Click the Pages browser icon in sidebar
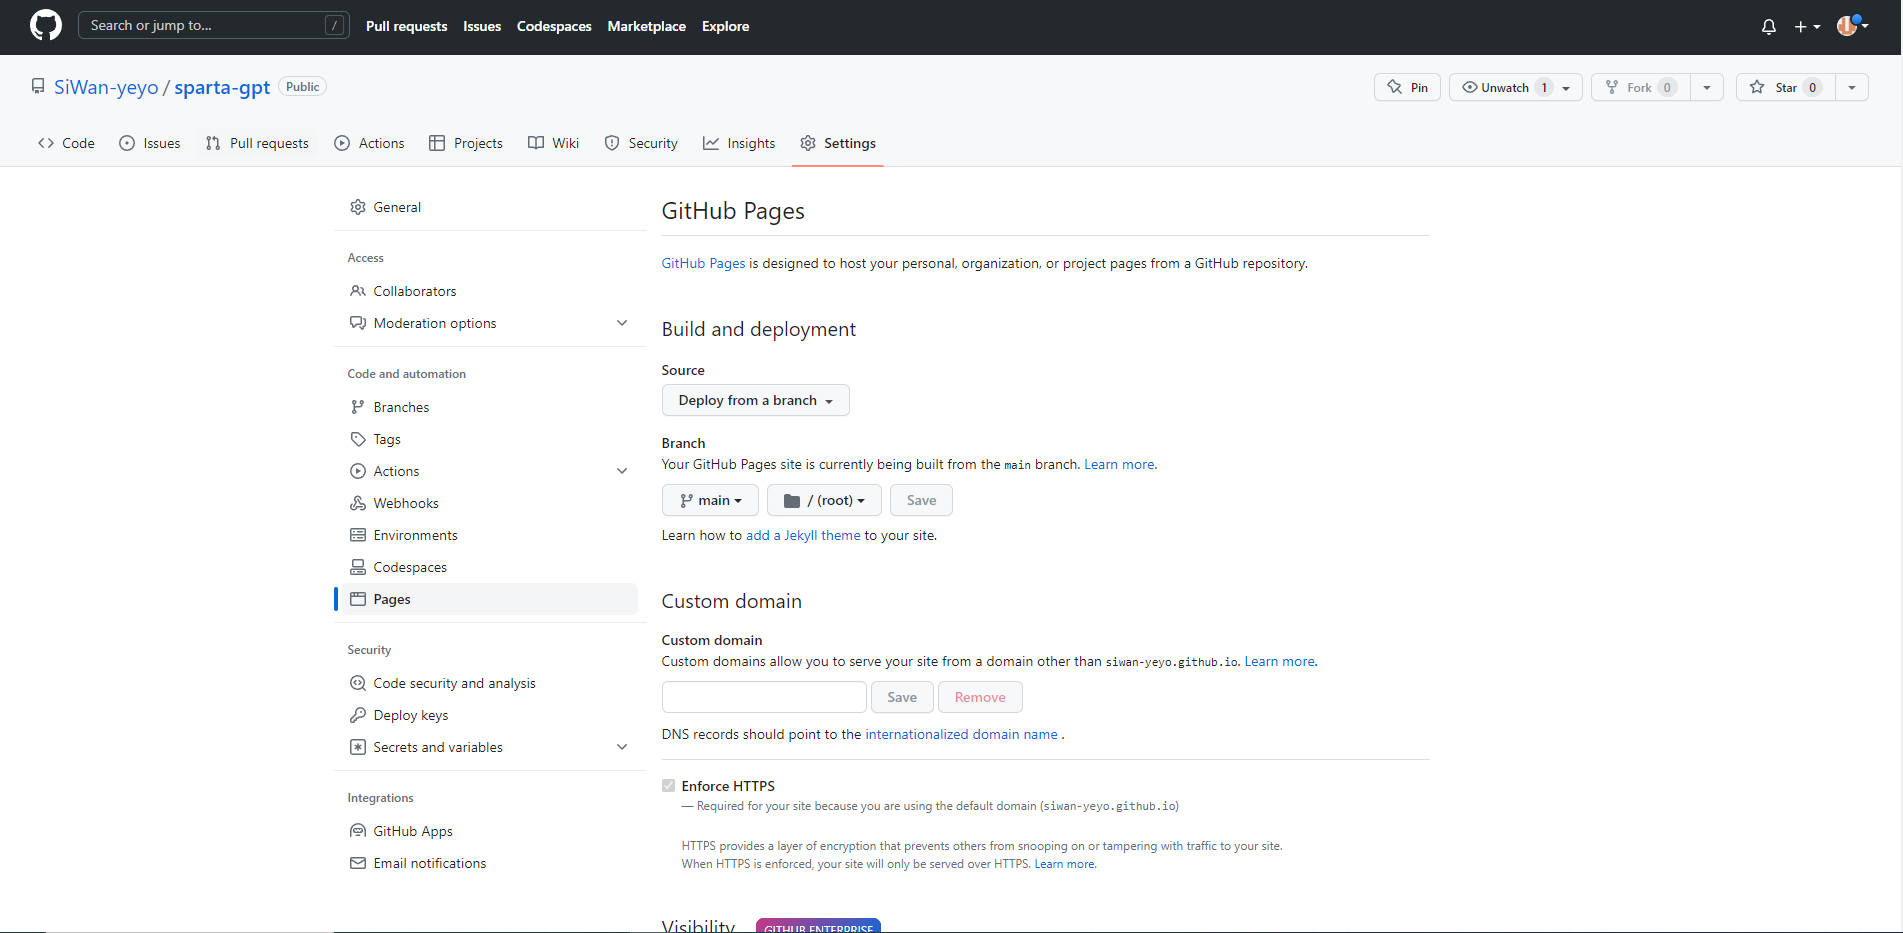 pos(358,599)
